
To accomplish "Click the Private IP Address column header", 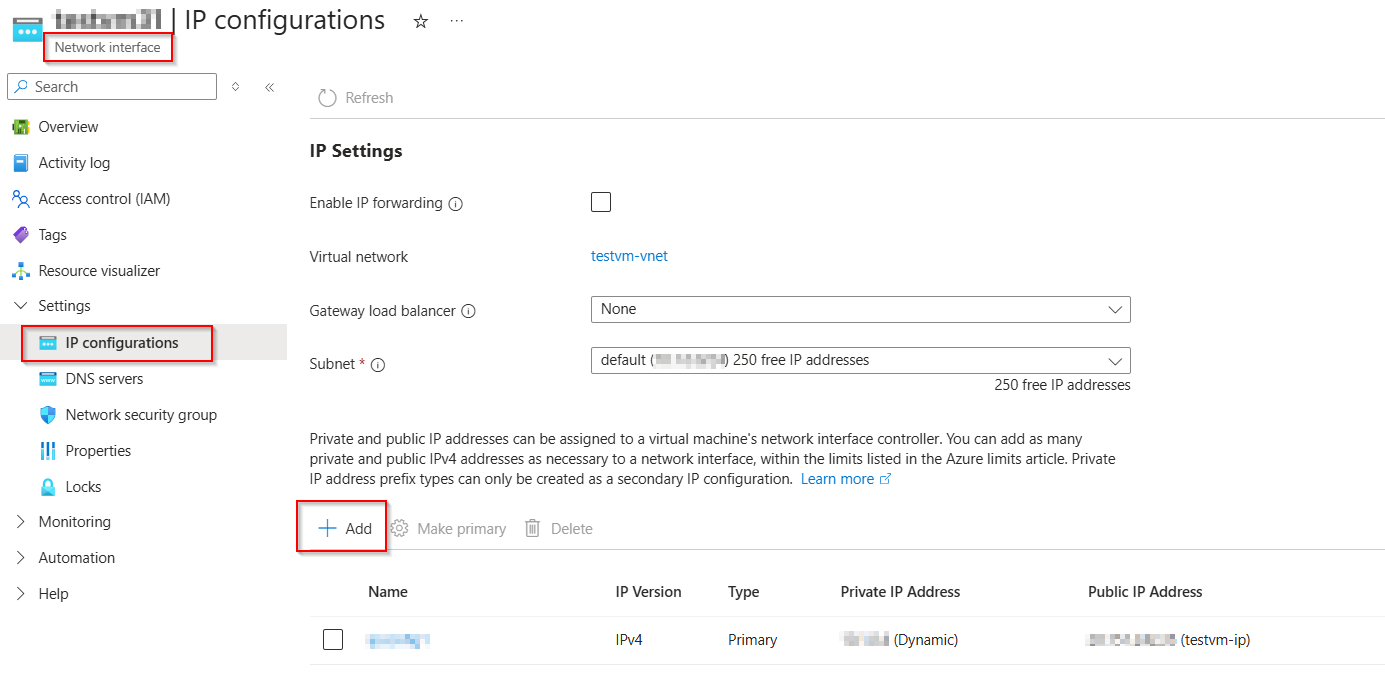I will [x=900, y=592].
